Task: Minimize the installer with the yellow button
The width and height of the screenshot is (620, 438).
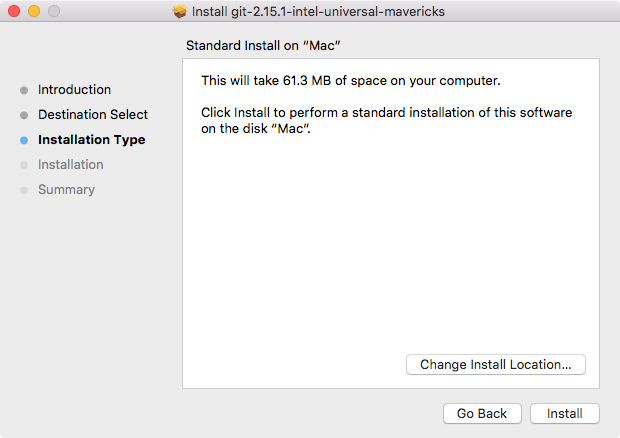Action: [34, 12]
